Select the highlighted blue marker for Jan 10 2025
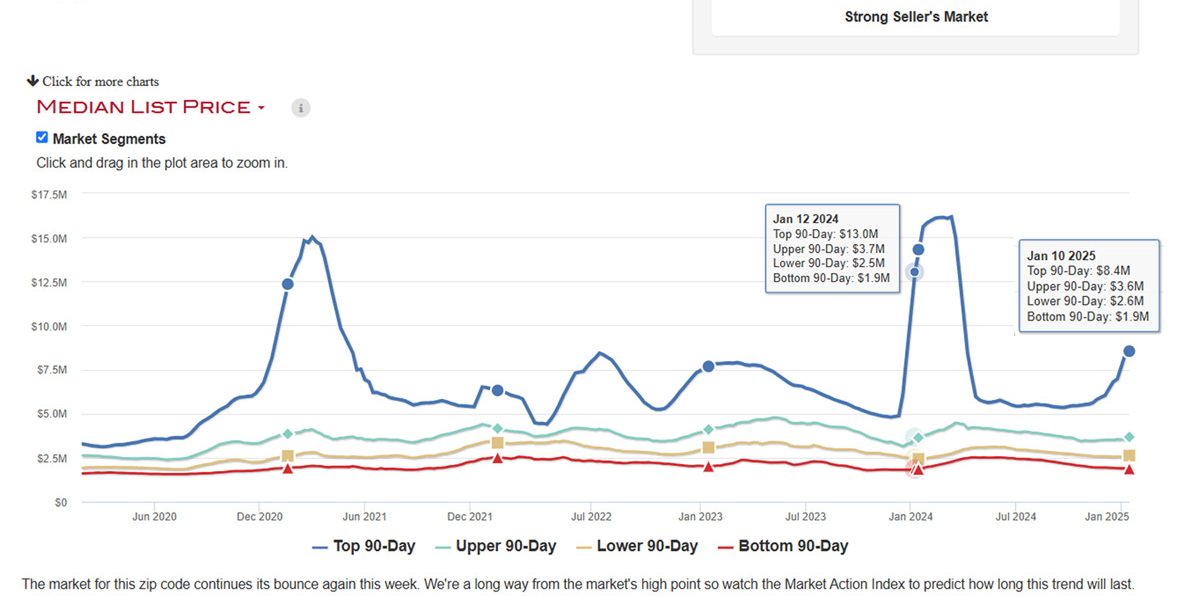 [x=1127, y=351]
